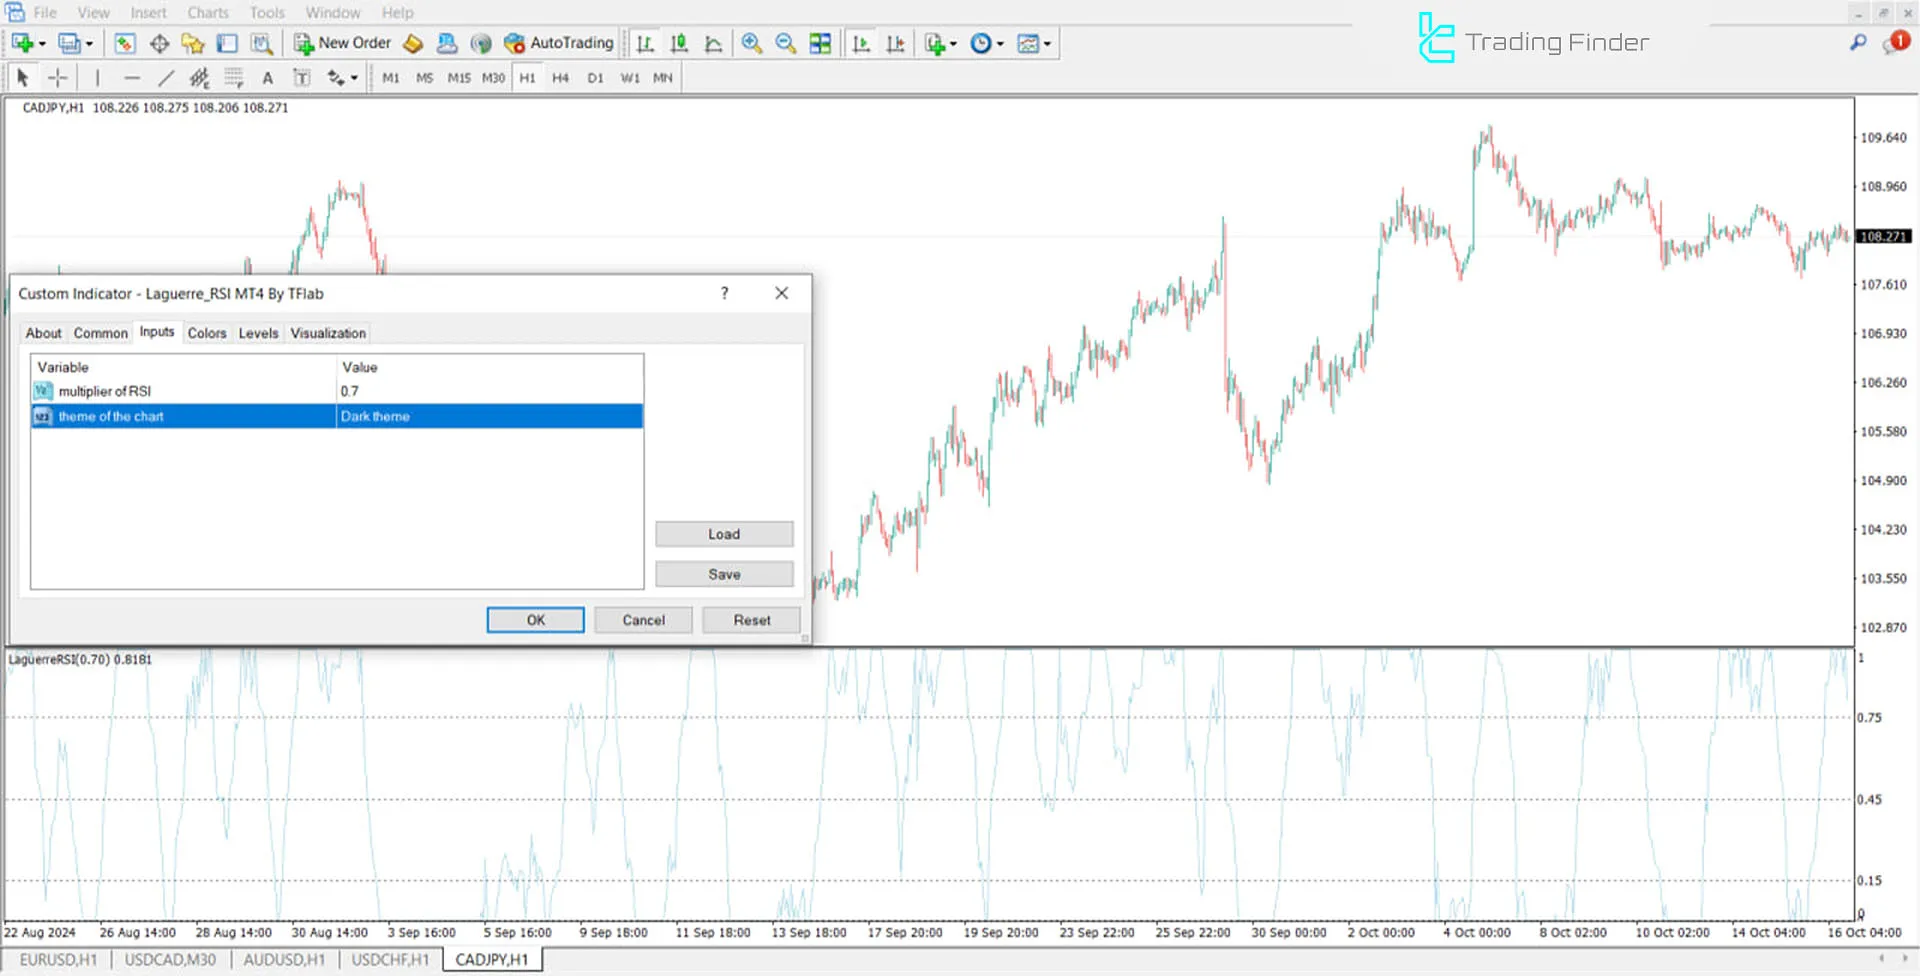1920x976 pixels.
Task: Switch to the Colors tab in the indicator dialog
Action: click(x=207, y=333)
